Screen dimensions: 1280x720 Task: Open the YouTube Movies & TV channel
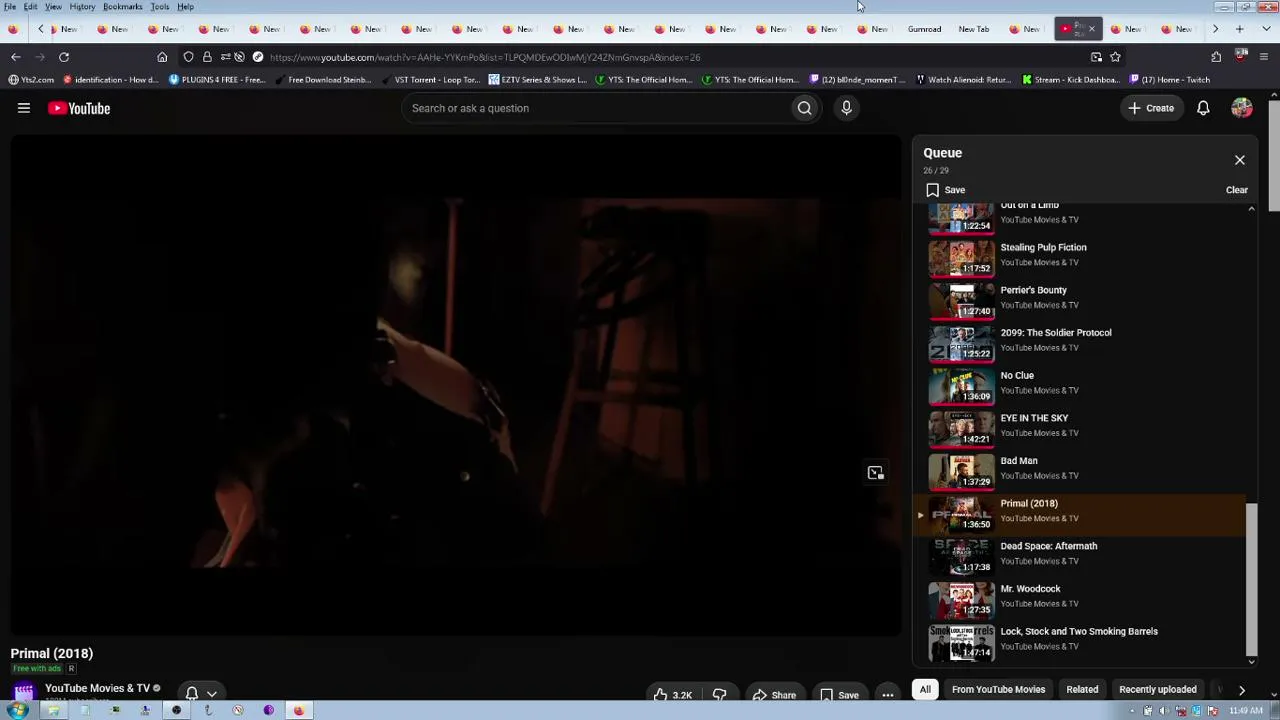pyautogui.click(x=97, y=688)
